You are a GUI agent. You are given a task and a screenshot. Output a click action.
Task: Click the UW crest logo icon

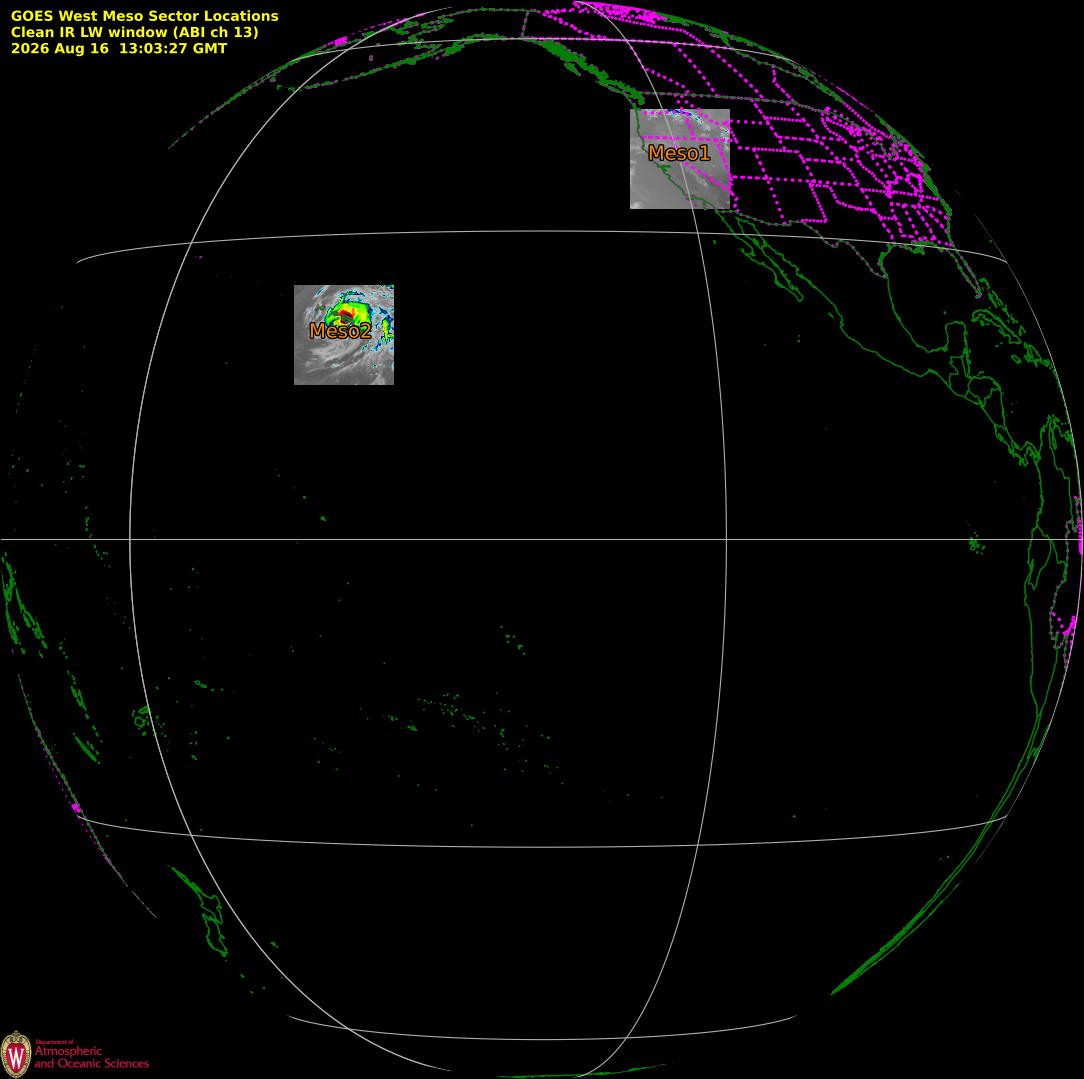tap(16, 1054)
